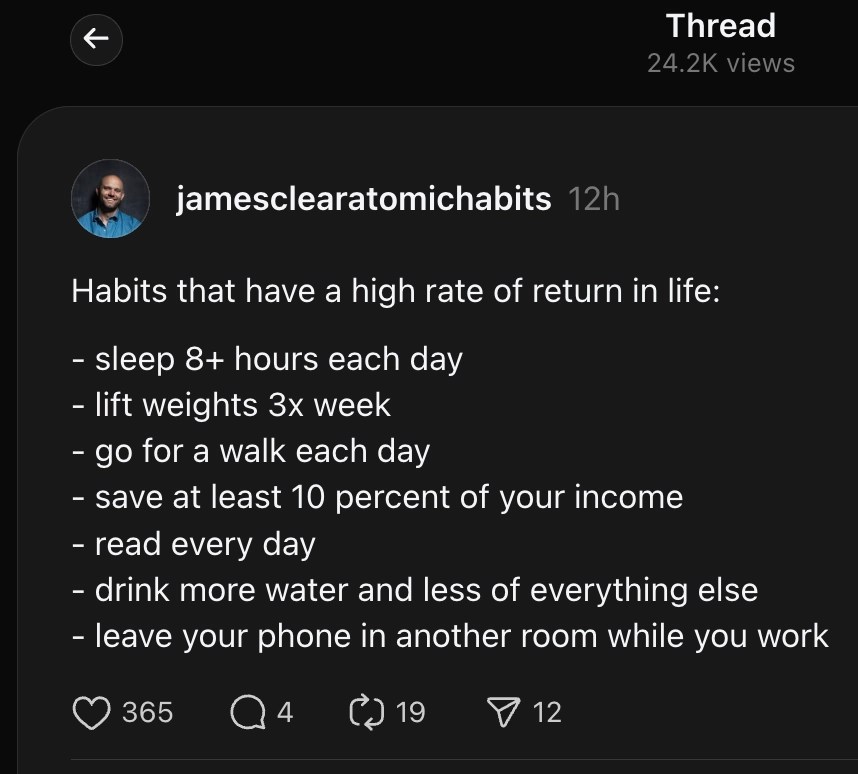This screenshot has height=774, width=858.
Task: View the 365 likes list
Action: pos(150,712)
